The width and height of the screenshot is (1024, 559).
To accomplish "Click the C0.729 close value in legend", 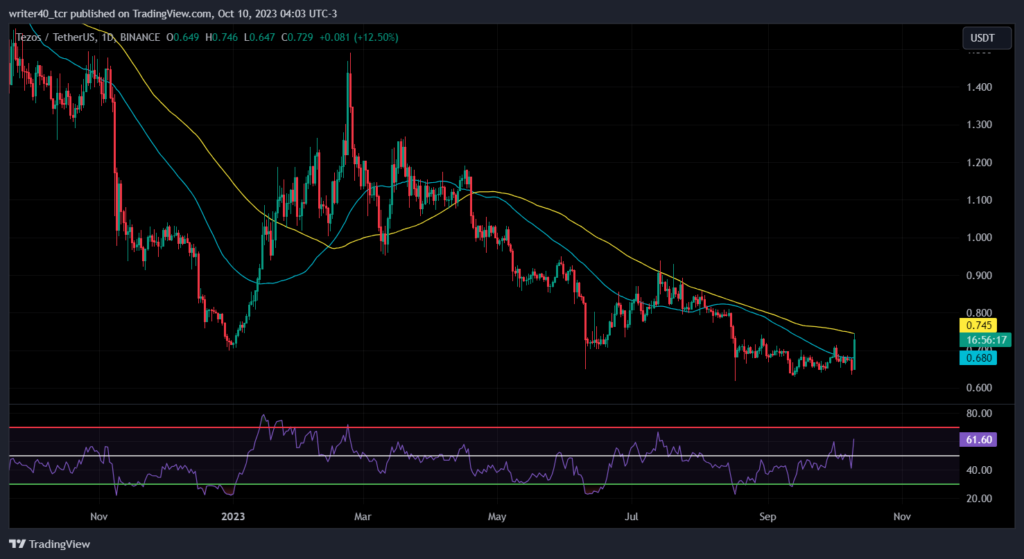I will pyautogui.click(x=298, y=38).
